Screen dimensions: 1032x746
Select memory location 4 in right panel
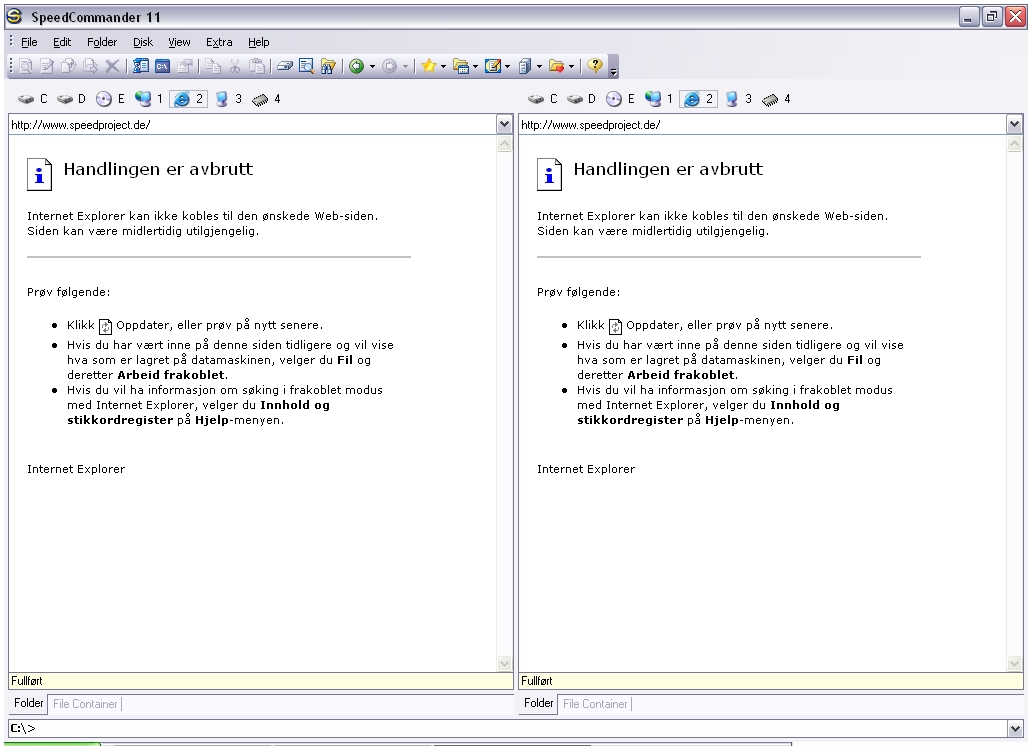click(777, 99)
